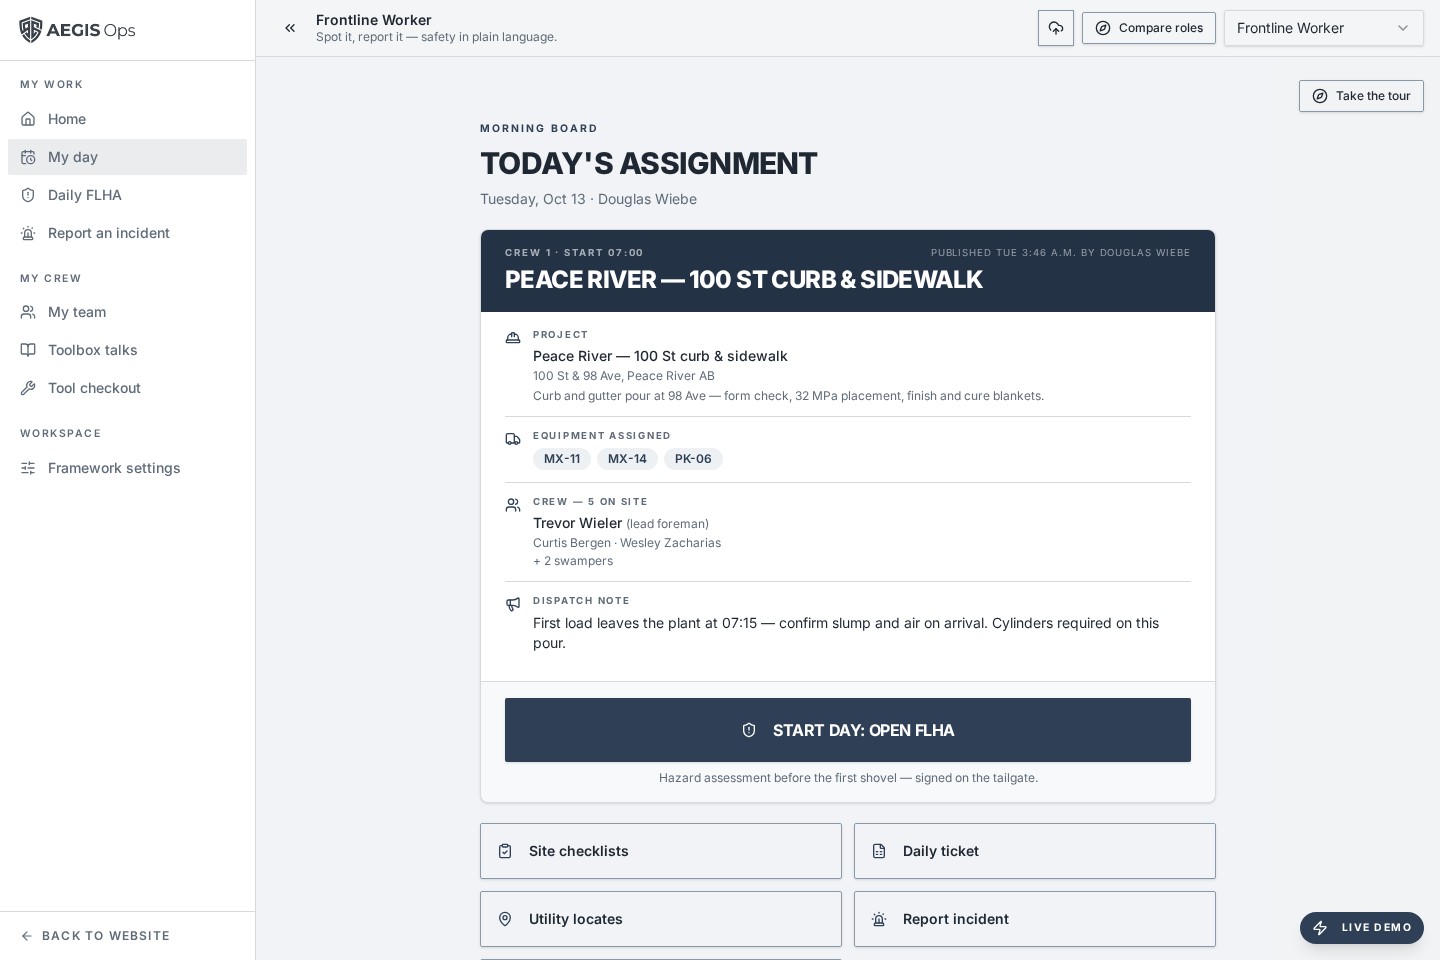The image size is (1440, 960).
Task: Open Utility locates
Action: click(x=661, y=919)
